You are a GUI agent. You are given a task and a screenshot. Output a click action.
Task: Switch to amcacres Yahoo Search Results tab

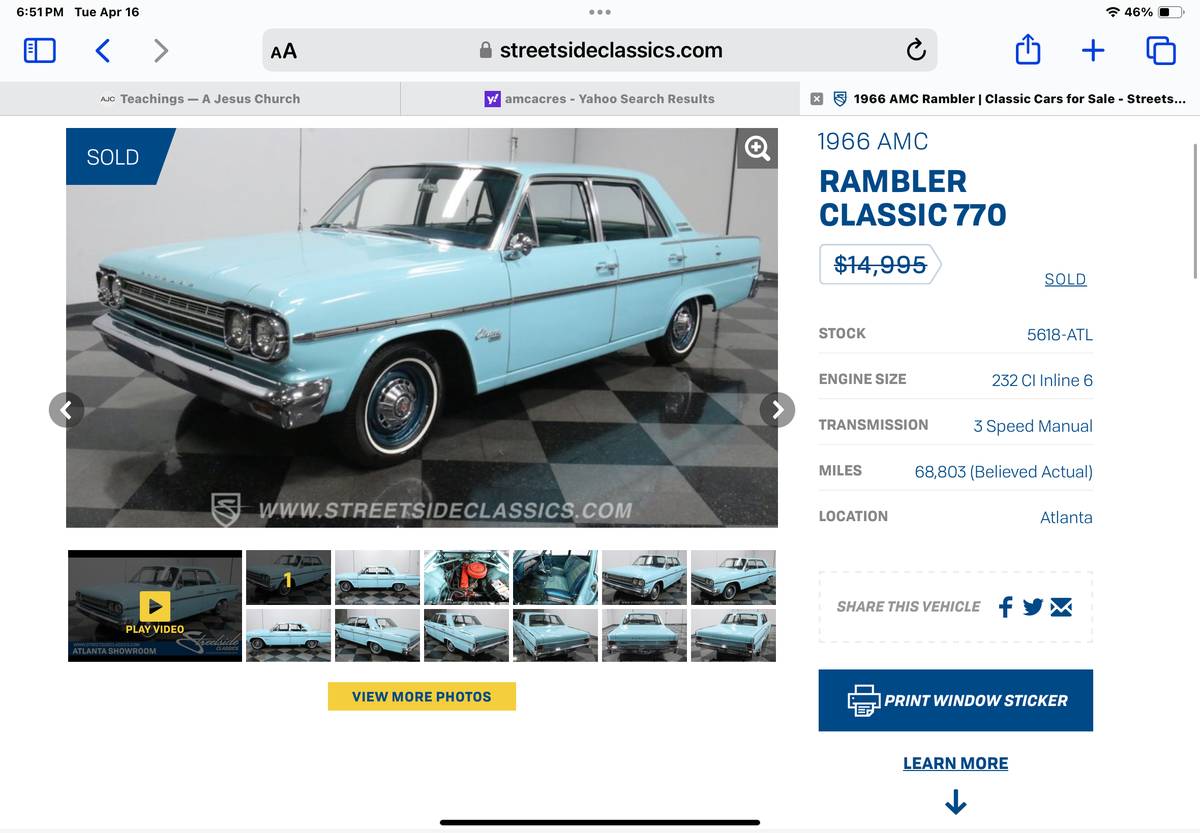coord(600,99)
